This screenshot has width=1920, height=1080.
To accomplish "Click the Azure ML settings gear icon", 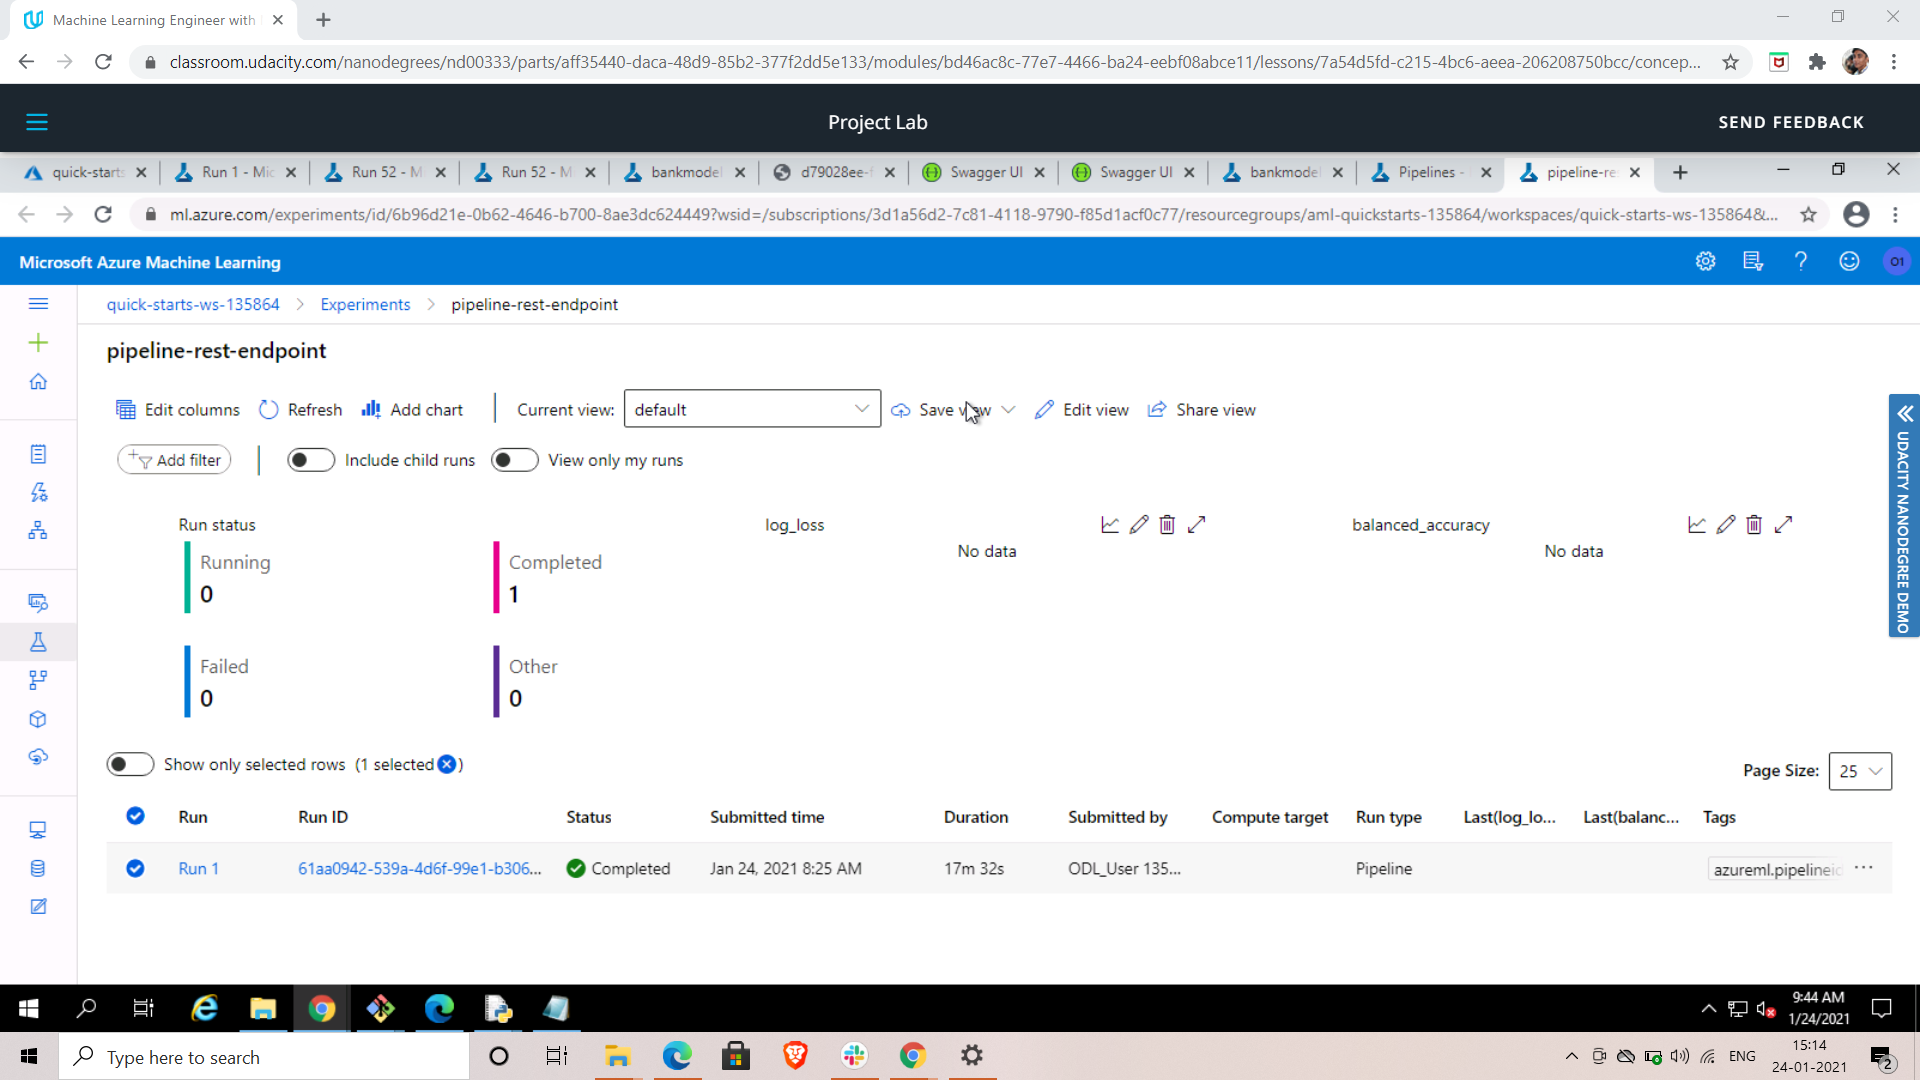I will (1705, 262).
